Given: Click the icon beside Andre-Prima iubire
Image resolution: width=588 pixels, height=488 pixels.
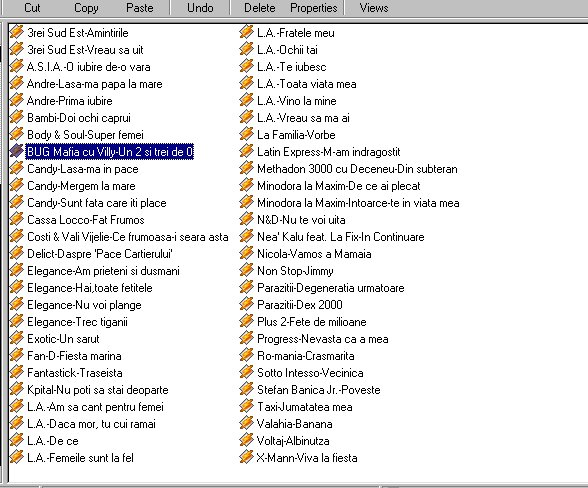Looking at the screenshot, I should (x=16, y=100).
